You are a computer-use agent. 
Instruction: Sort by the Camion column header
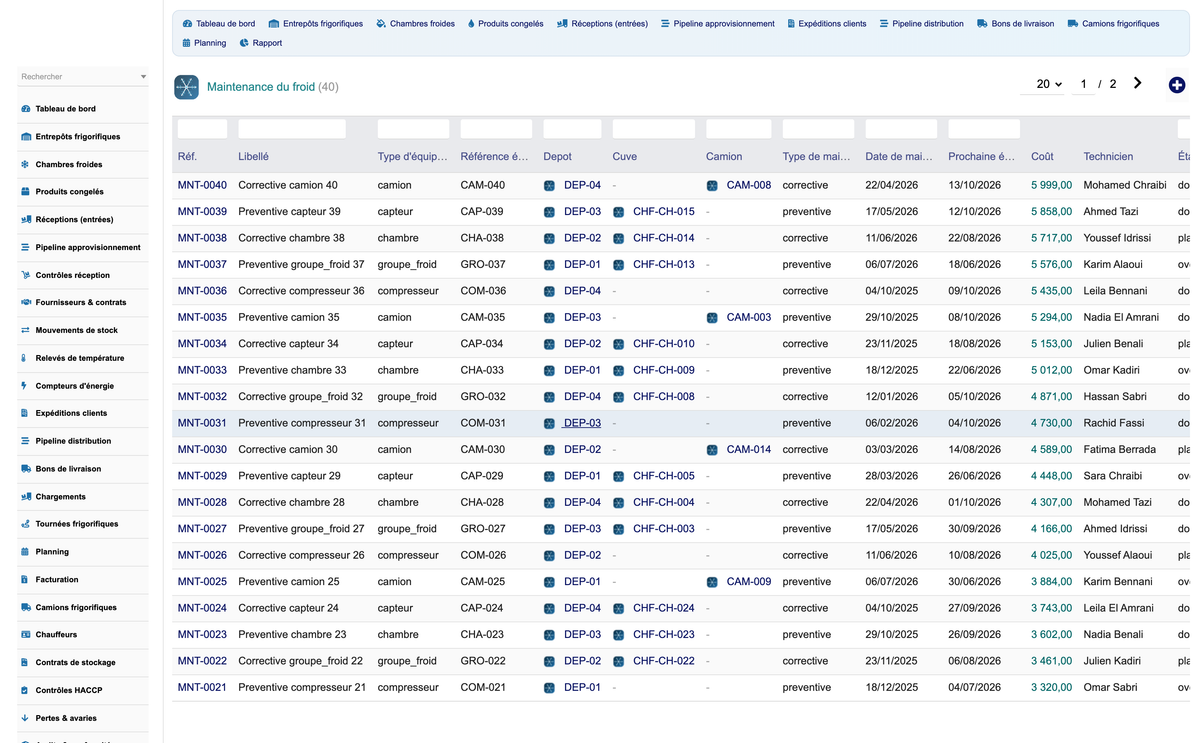tap(724, 157)
